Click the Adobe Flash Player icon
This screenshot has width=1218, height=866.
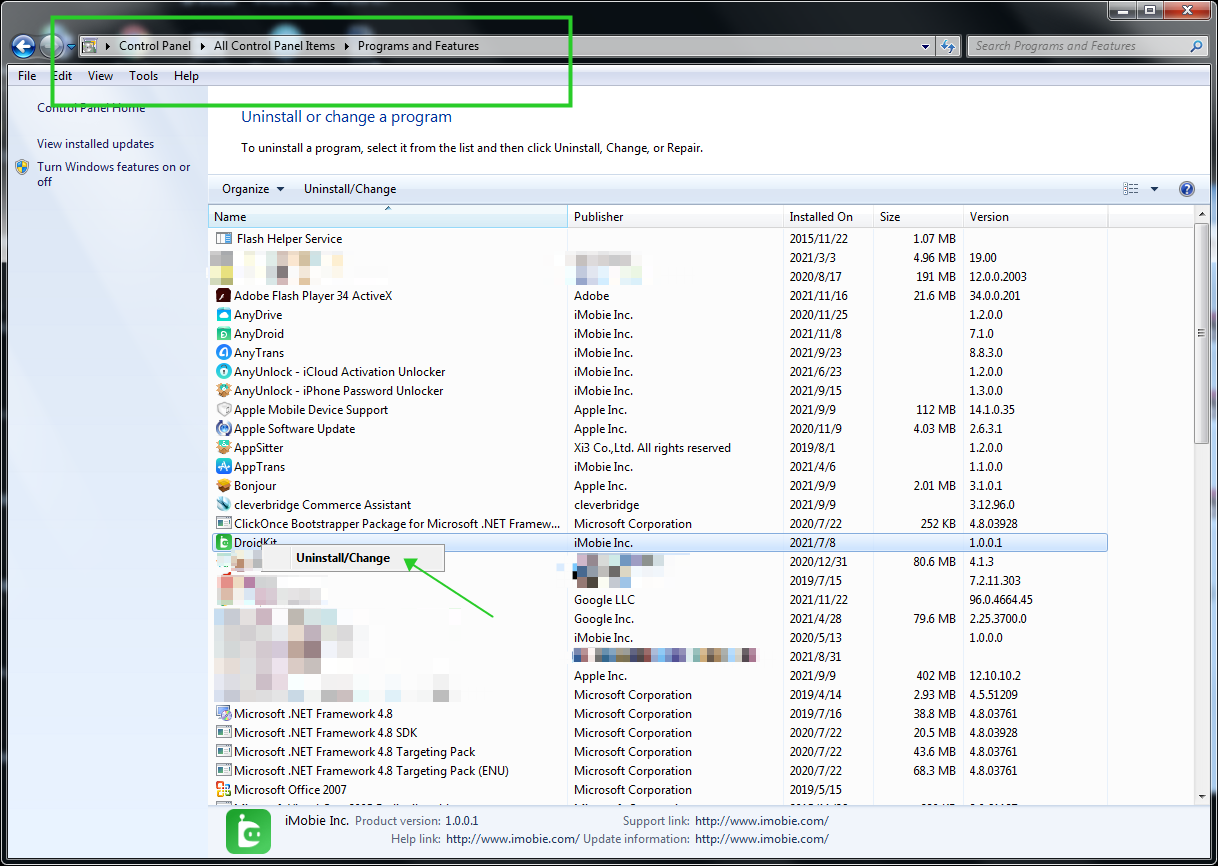[x=224, y=296]
